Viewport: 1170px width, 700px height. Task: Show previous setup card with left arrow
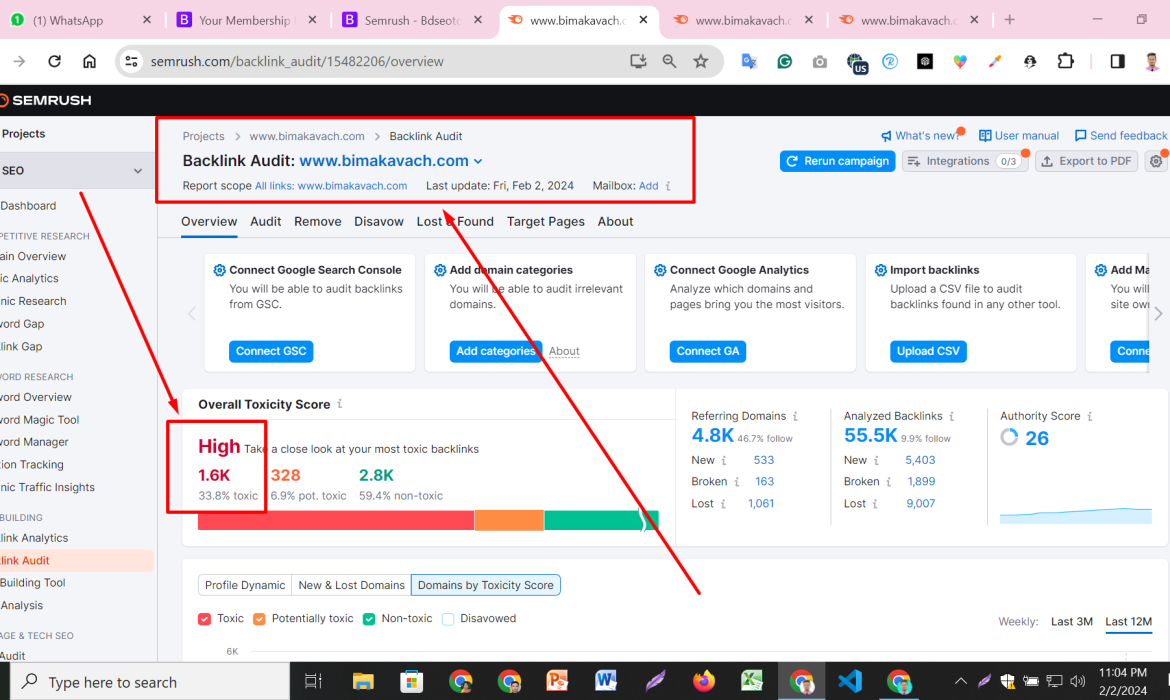pos(192,314)
